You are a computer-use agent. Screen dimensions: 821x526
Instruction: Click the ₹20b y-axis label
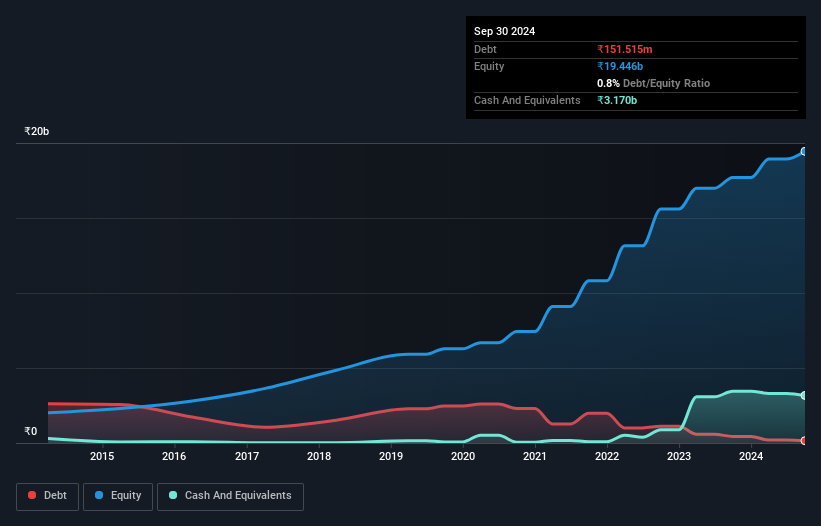pos(37,131)
